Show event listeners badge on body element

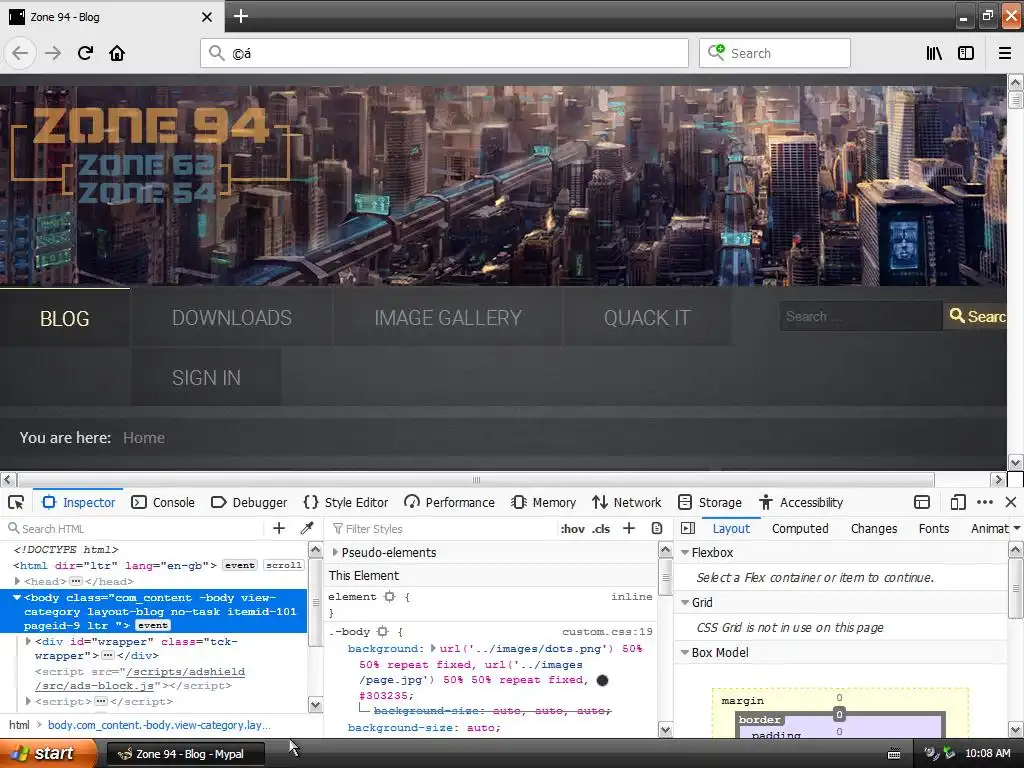click(x=153, y=626)
